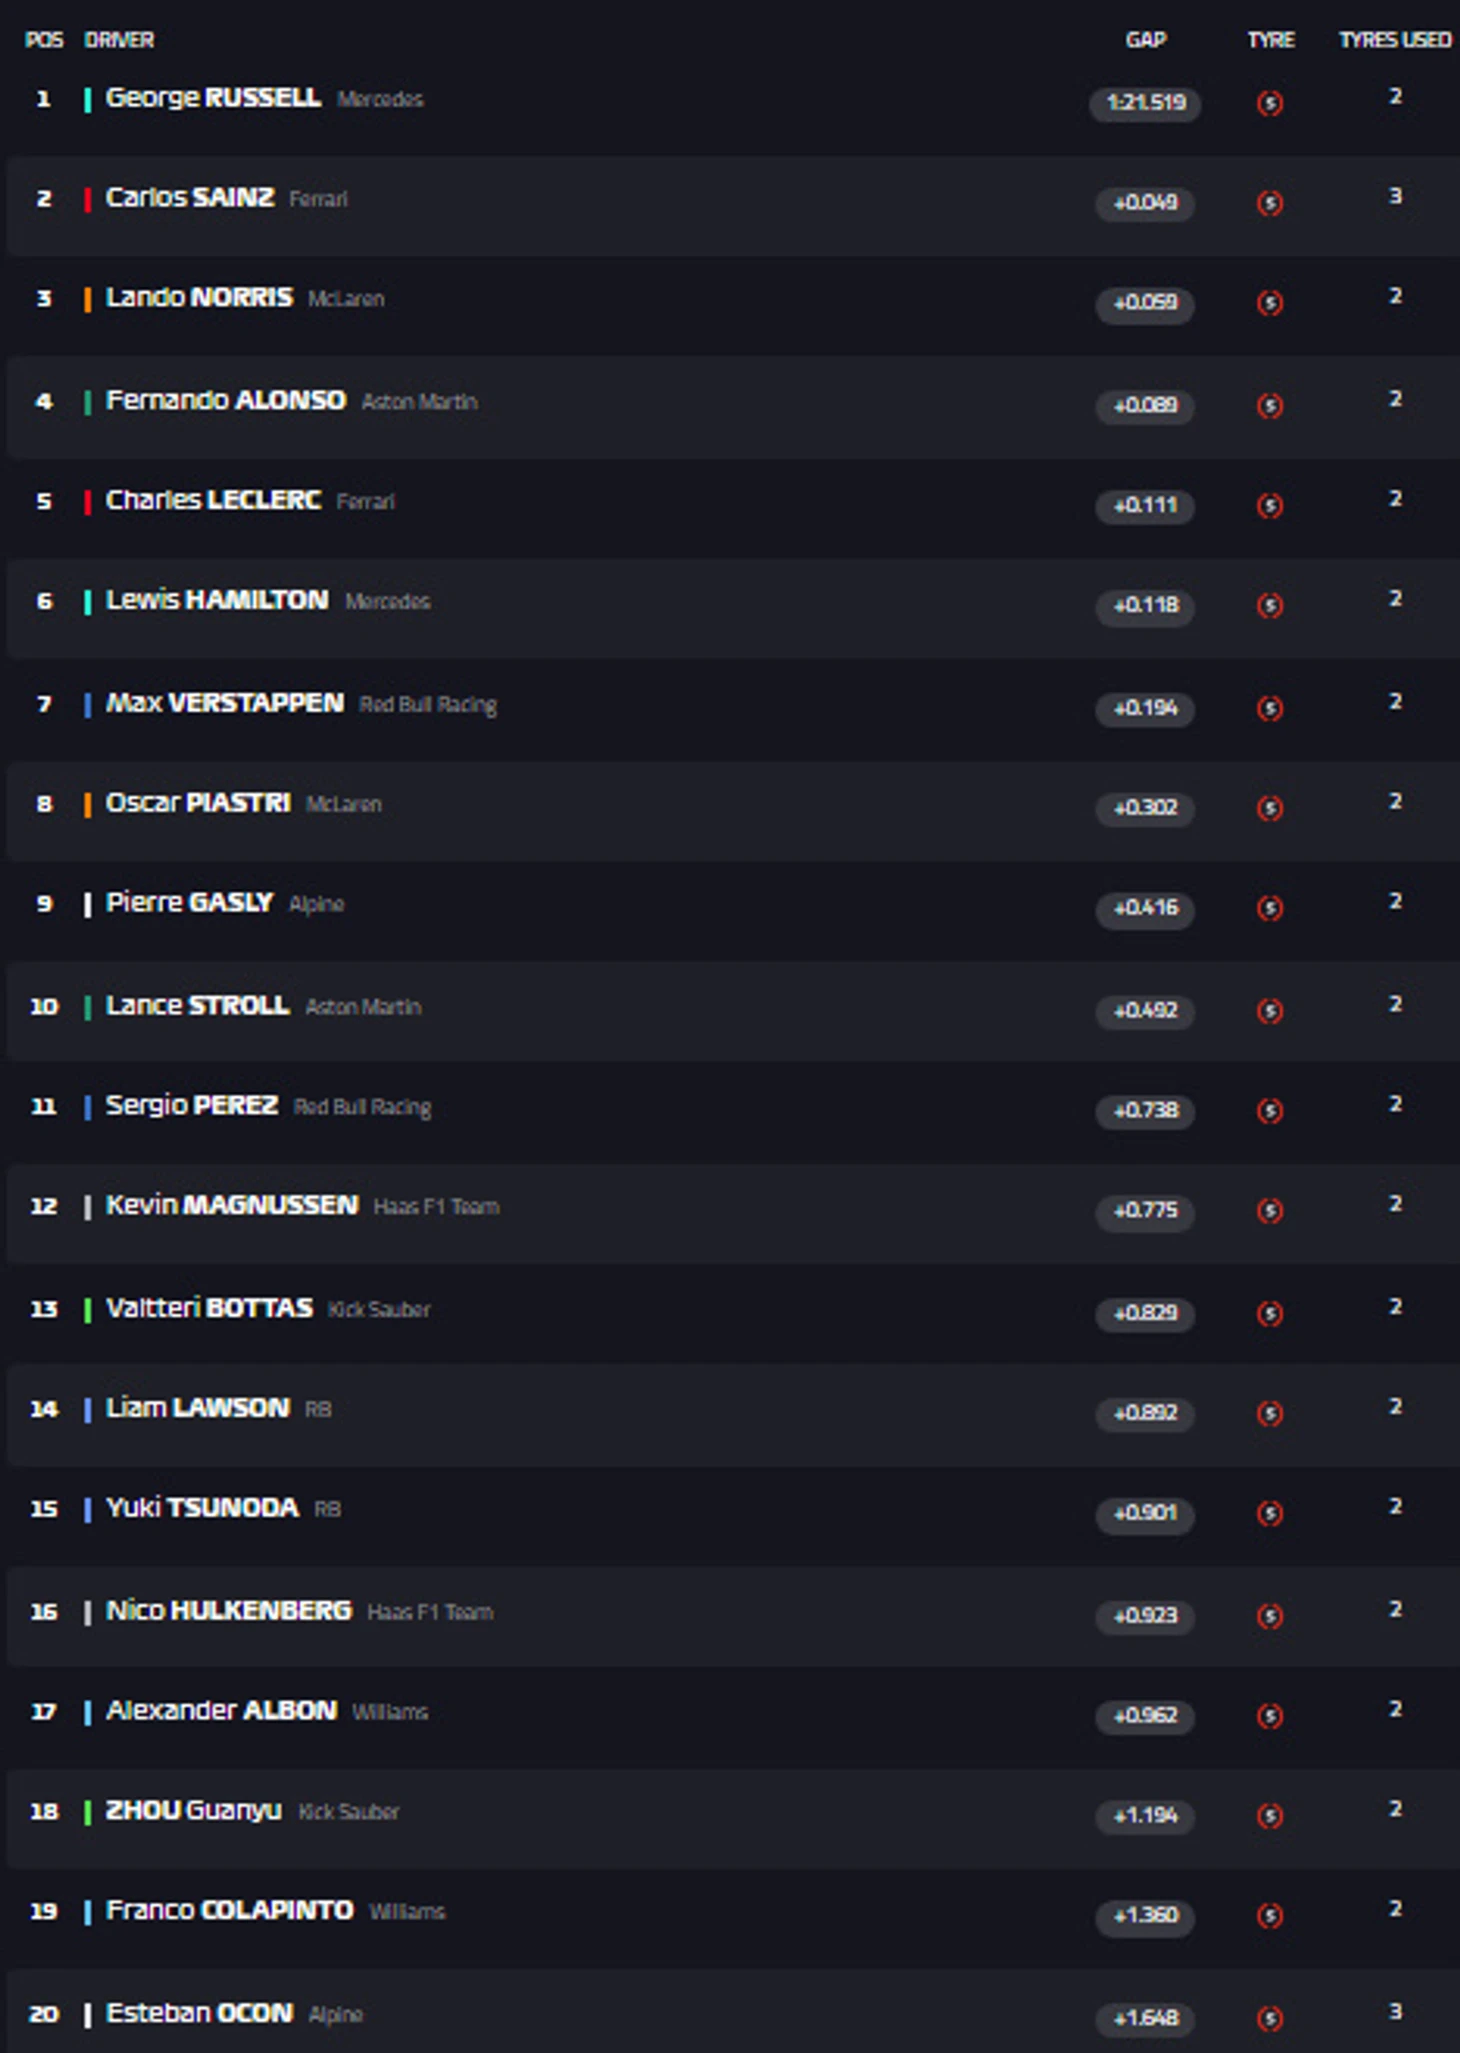Click soft tyre icon in George Russell's row

(1270, 103)
